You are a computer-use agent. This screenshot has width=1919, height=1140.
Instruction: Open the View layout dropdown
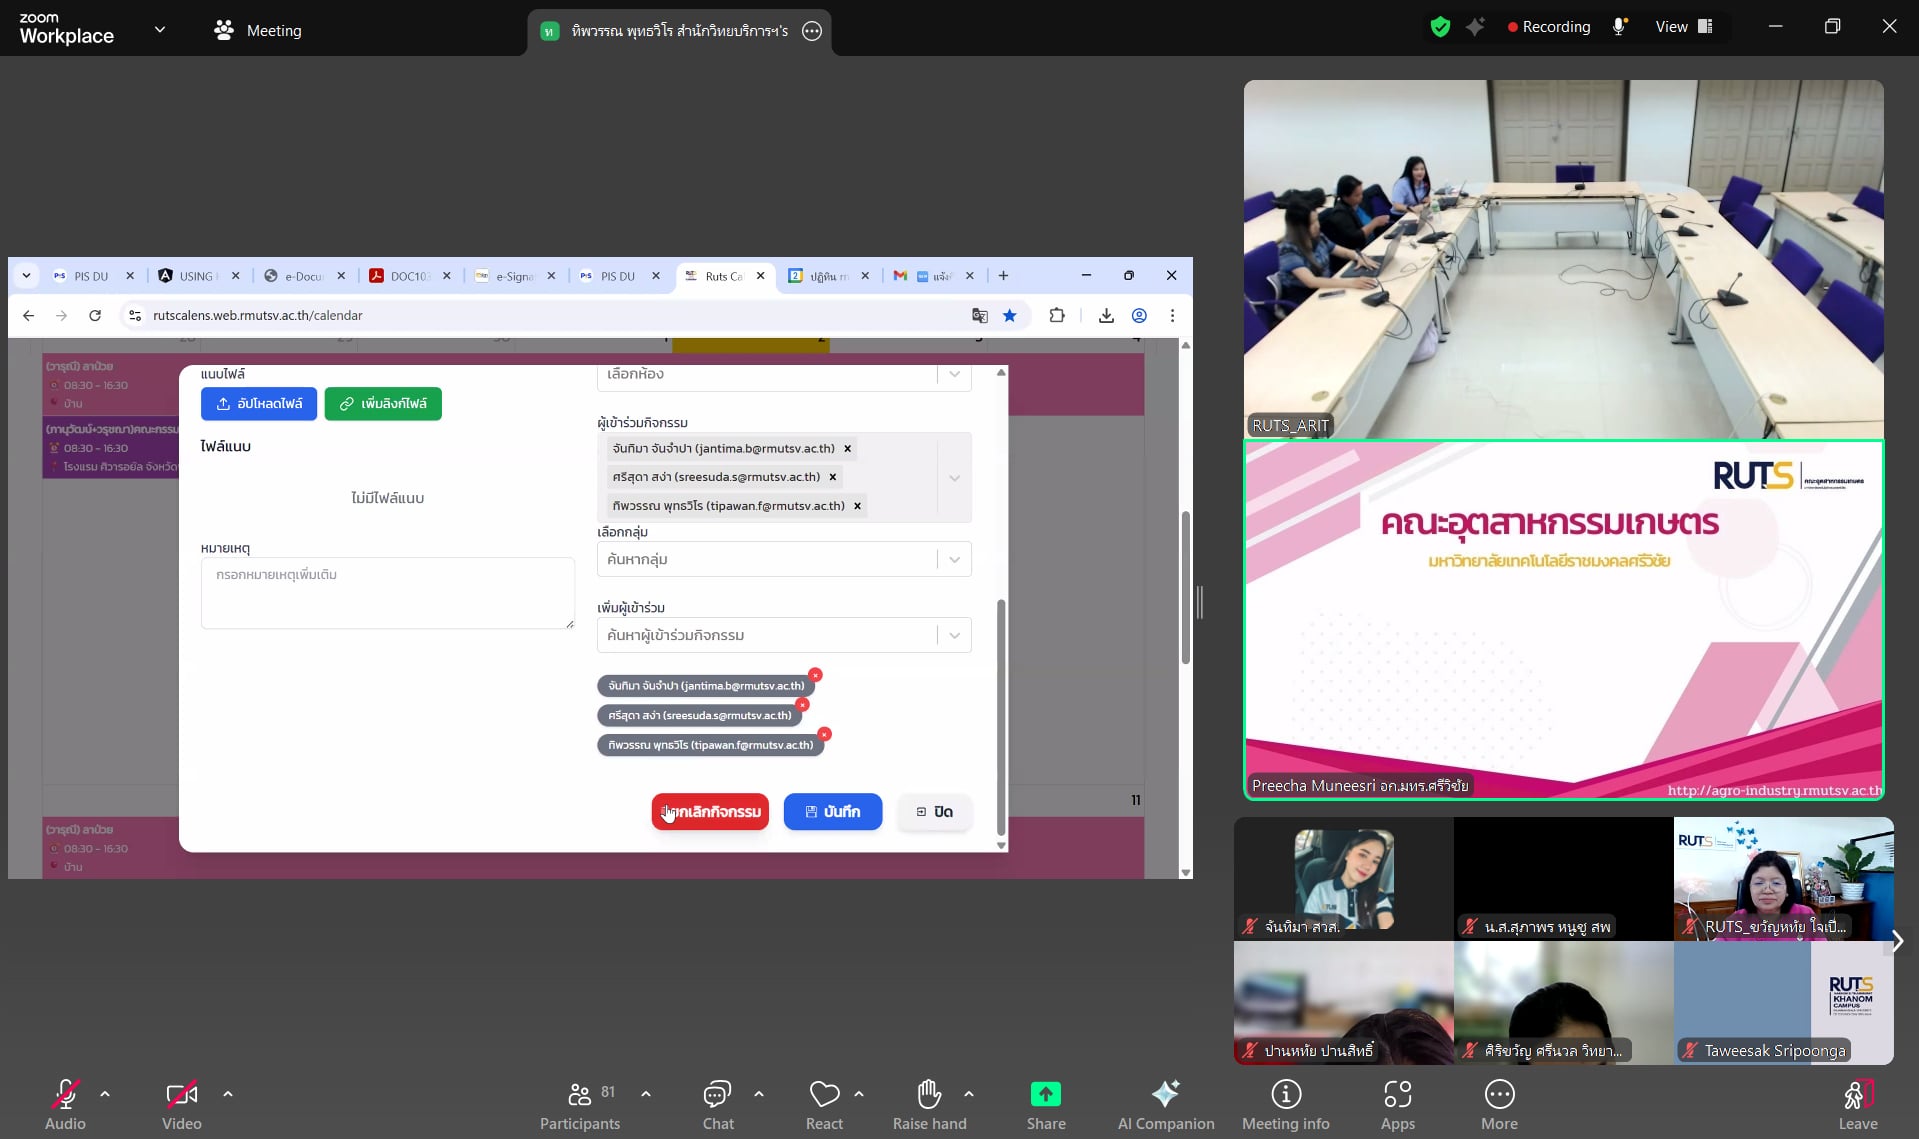(x=1684, y=27)
